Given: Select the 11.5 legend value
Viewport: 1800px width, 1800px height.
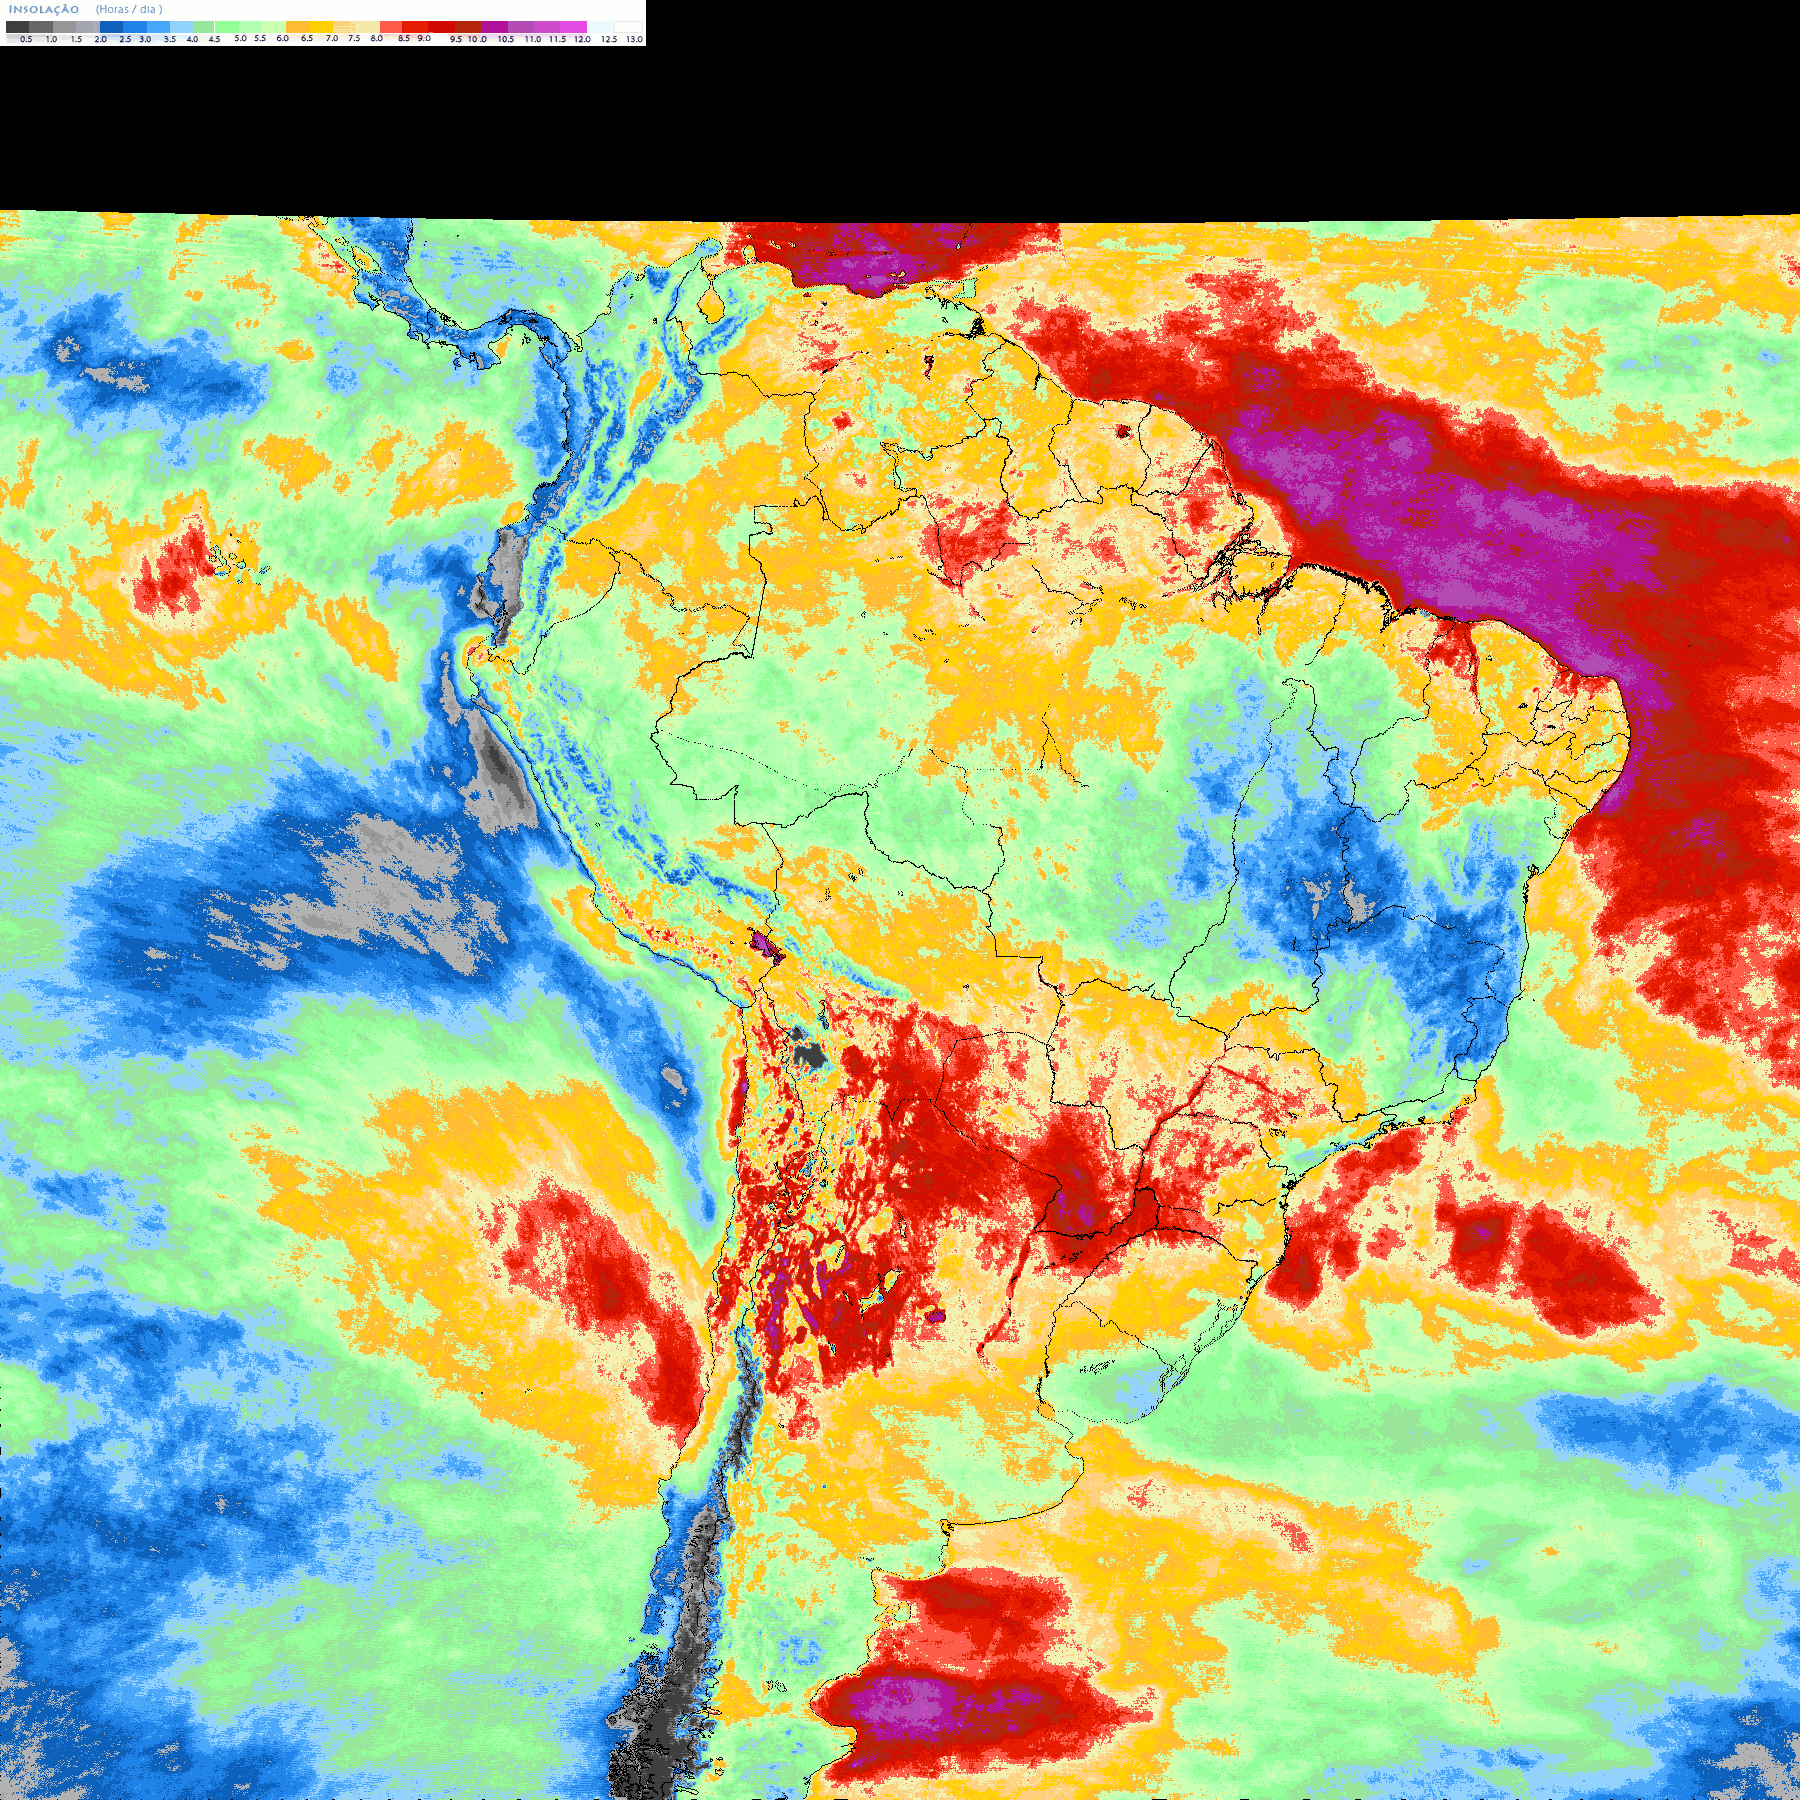Looking at the screenshot, I should (557, 39).
